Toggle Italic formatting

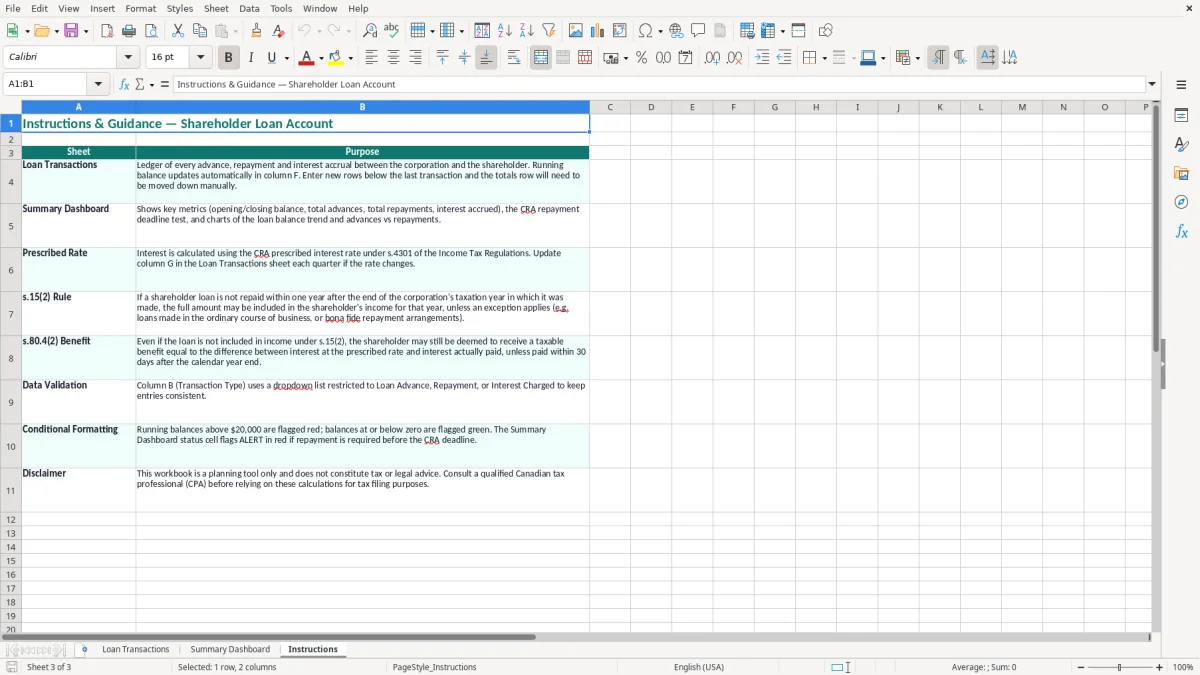tap(251, 58)
